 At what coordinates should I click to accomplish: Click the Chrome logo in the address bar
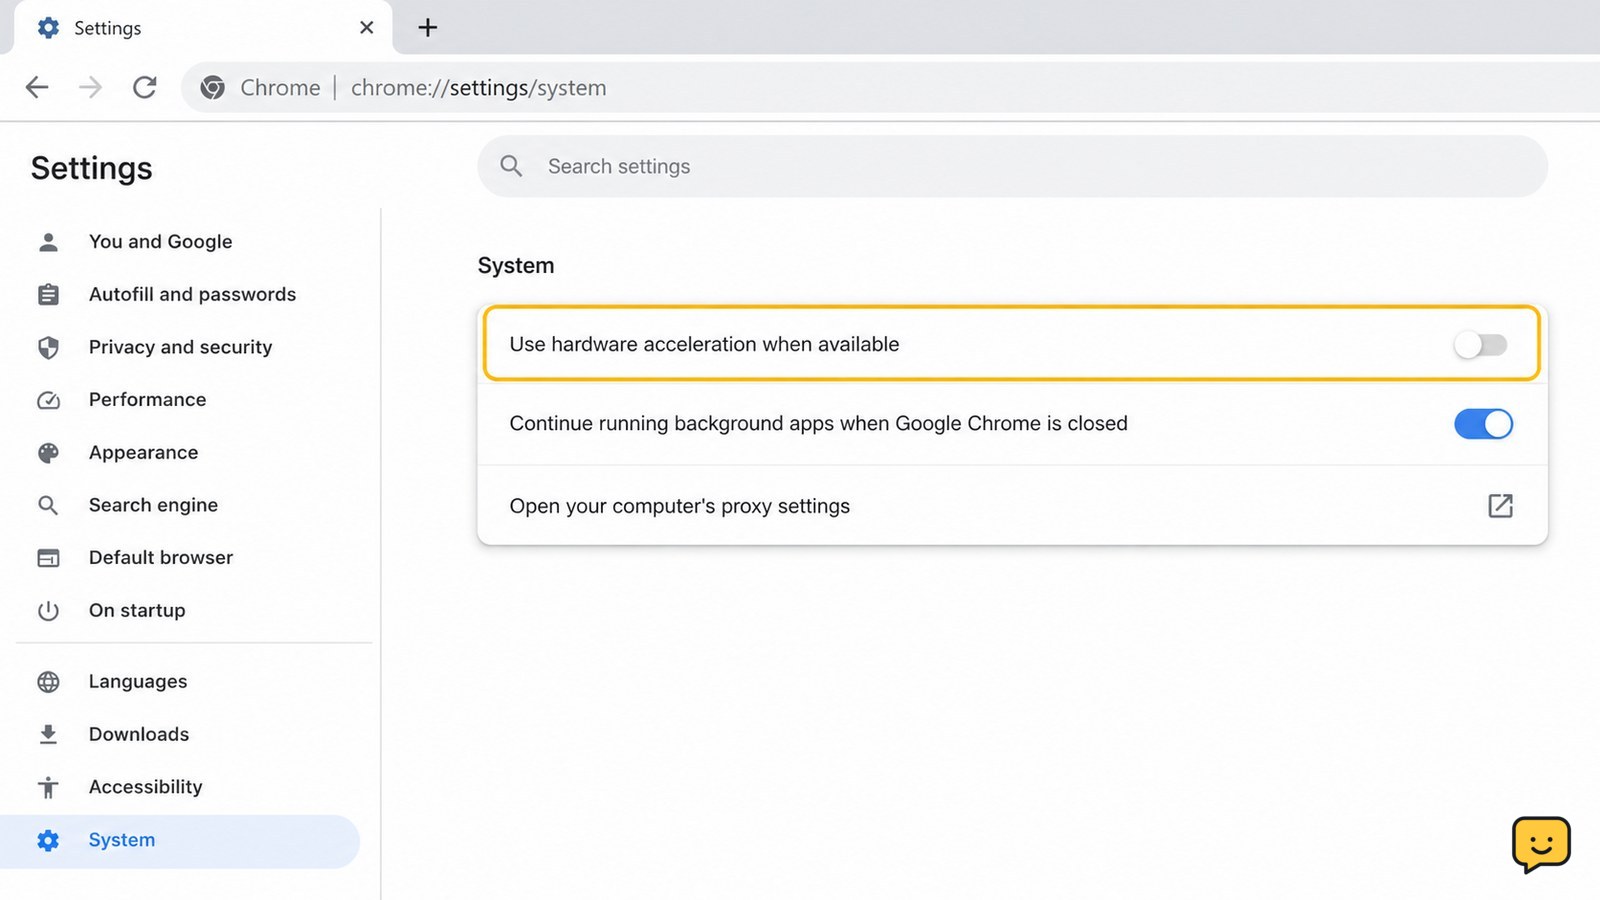click(212, 88)
